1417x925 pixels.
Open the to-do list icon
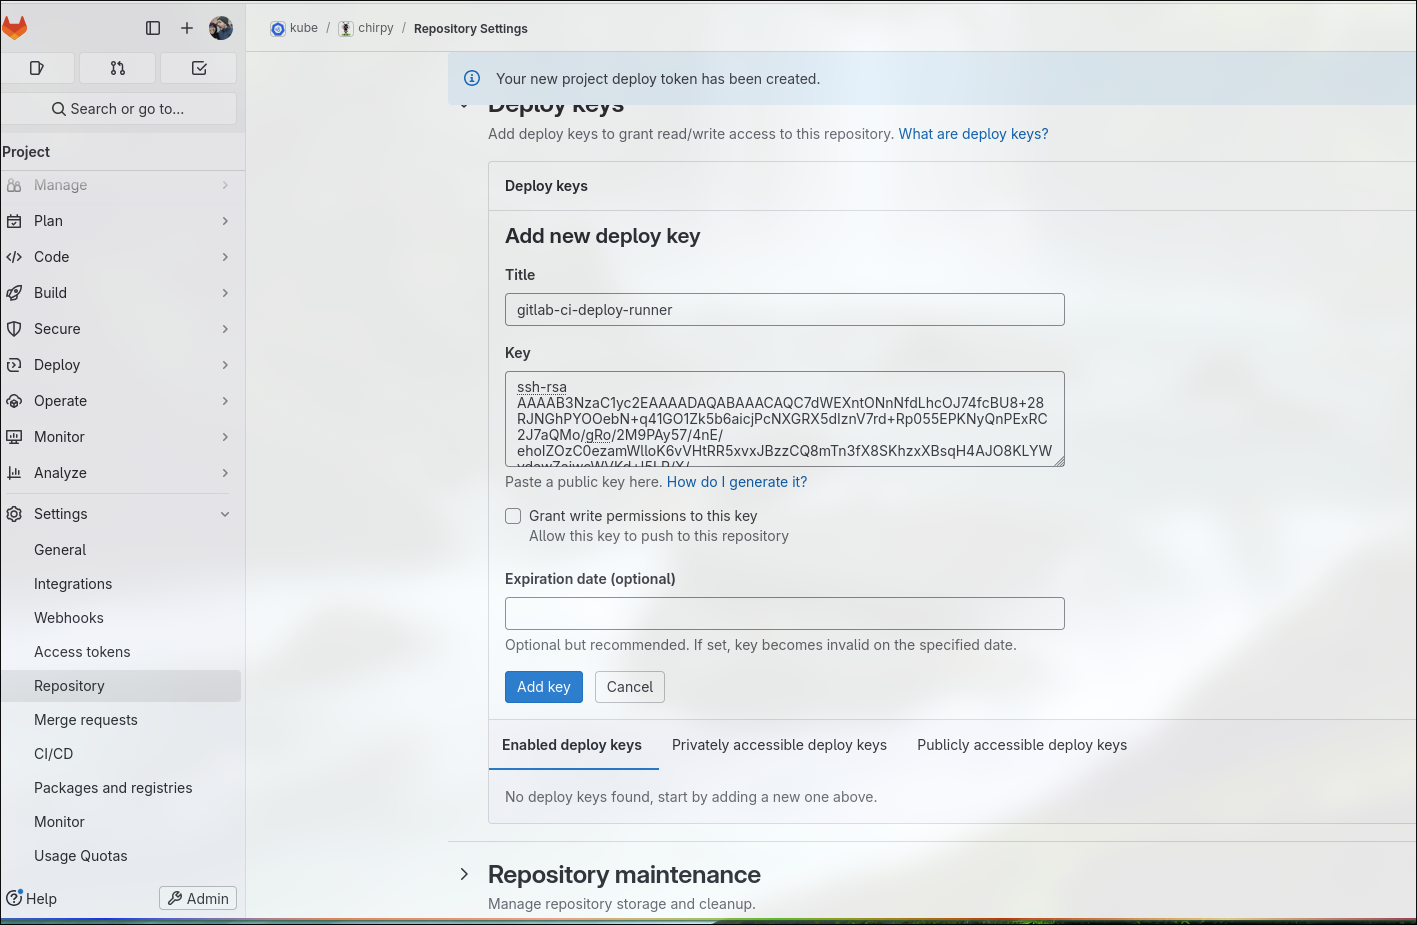click(199, 68)
